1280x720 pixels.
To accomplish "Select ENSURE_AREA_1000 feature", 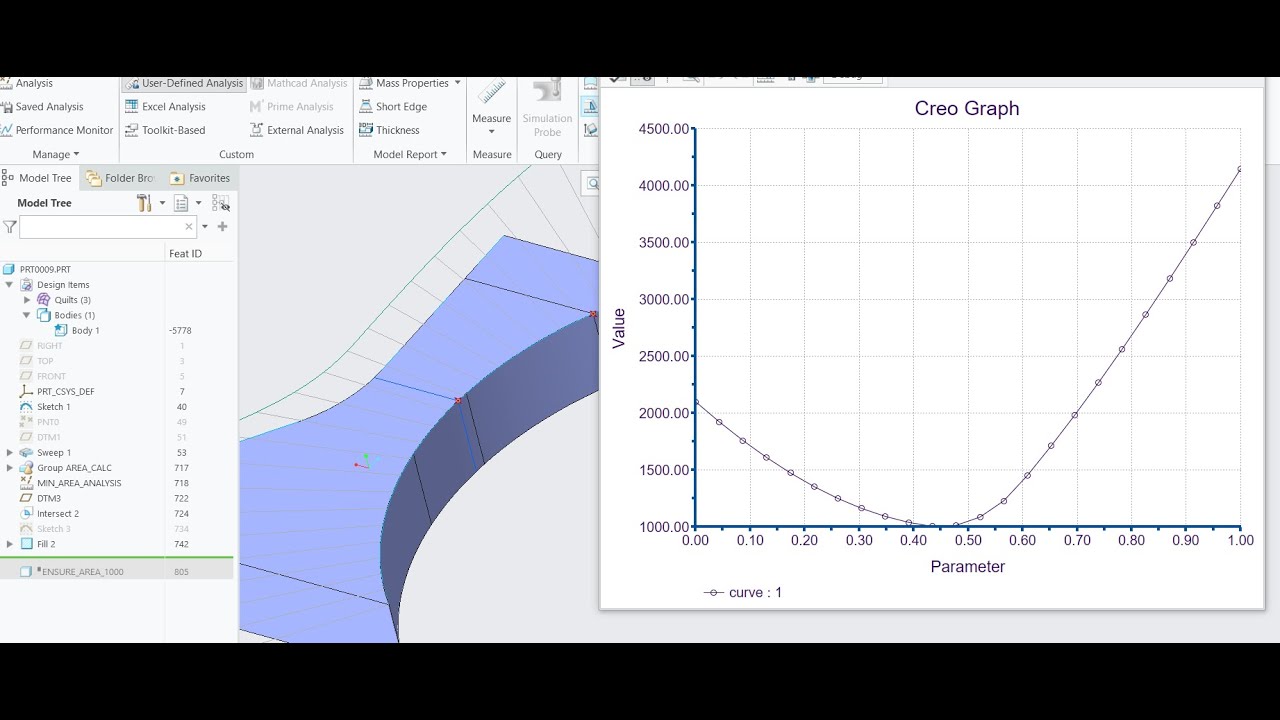I will [73, 572].
